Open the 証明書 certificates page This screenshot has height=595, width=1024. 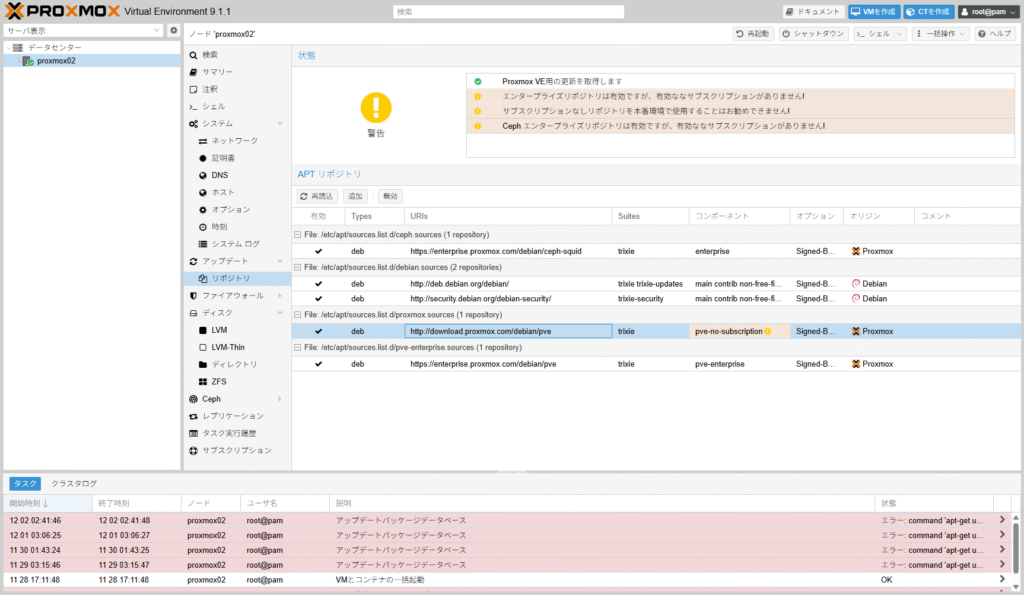(x=223, y=158)
